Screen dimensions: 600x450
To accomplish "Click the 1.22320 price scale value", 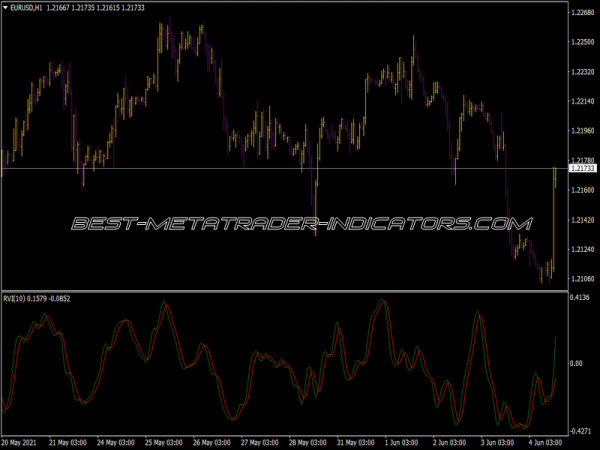I will (x=582, y=72).
